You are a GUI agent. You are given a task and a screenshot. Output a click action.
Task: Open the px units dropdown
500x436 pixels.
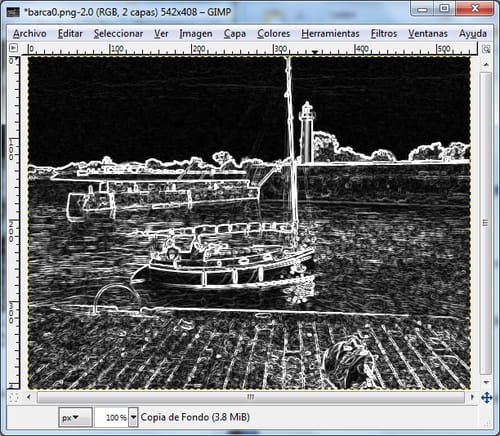[x=75, y=417]
